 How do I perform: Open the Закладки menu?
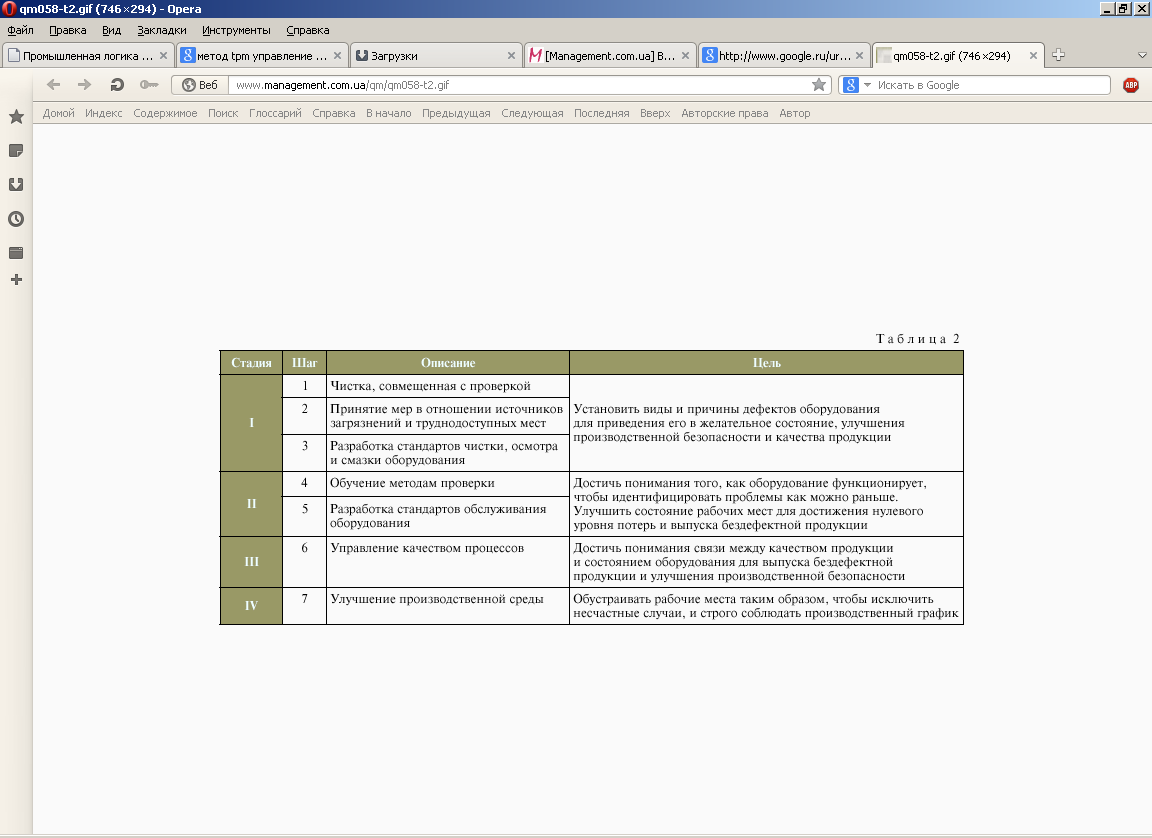[162, 30]
